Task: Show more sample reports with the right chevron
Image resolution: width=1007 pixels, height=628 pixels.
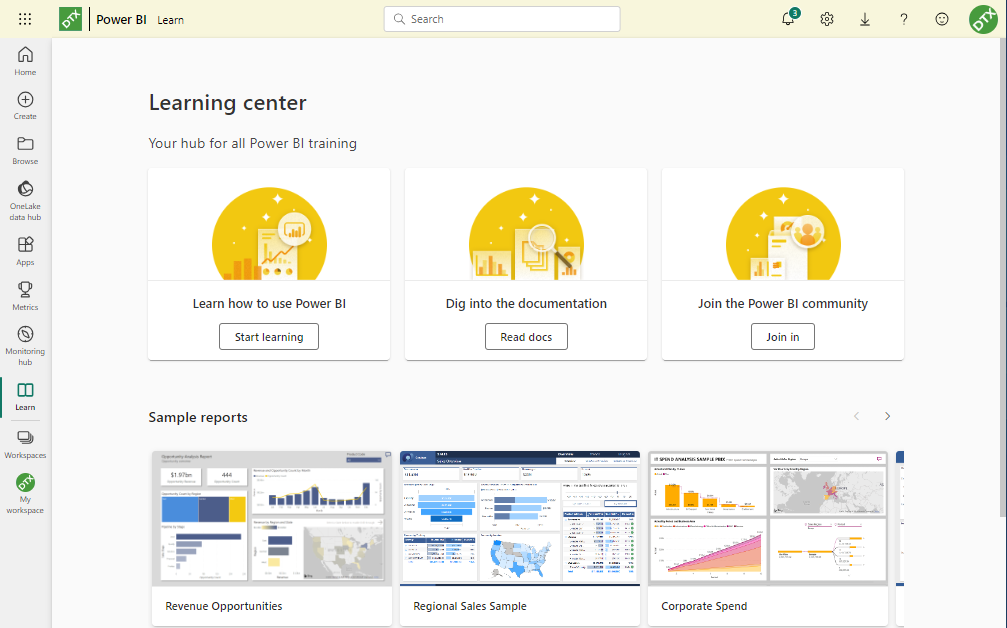Action: (887, 416)
